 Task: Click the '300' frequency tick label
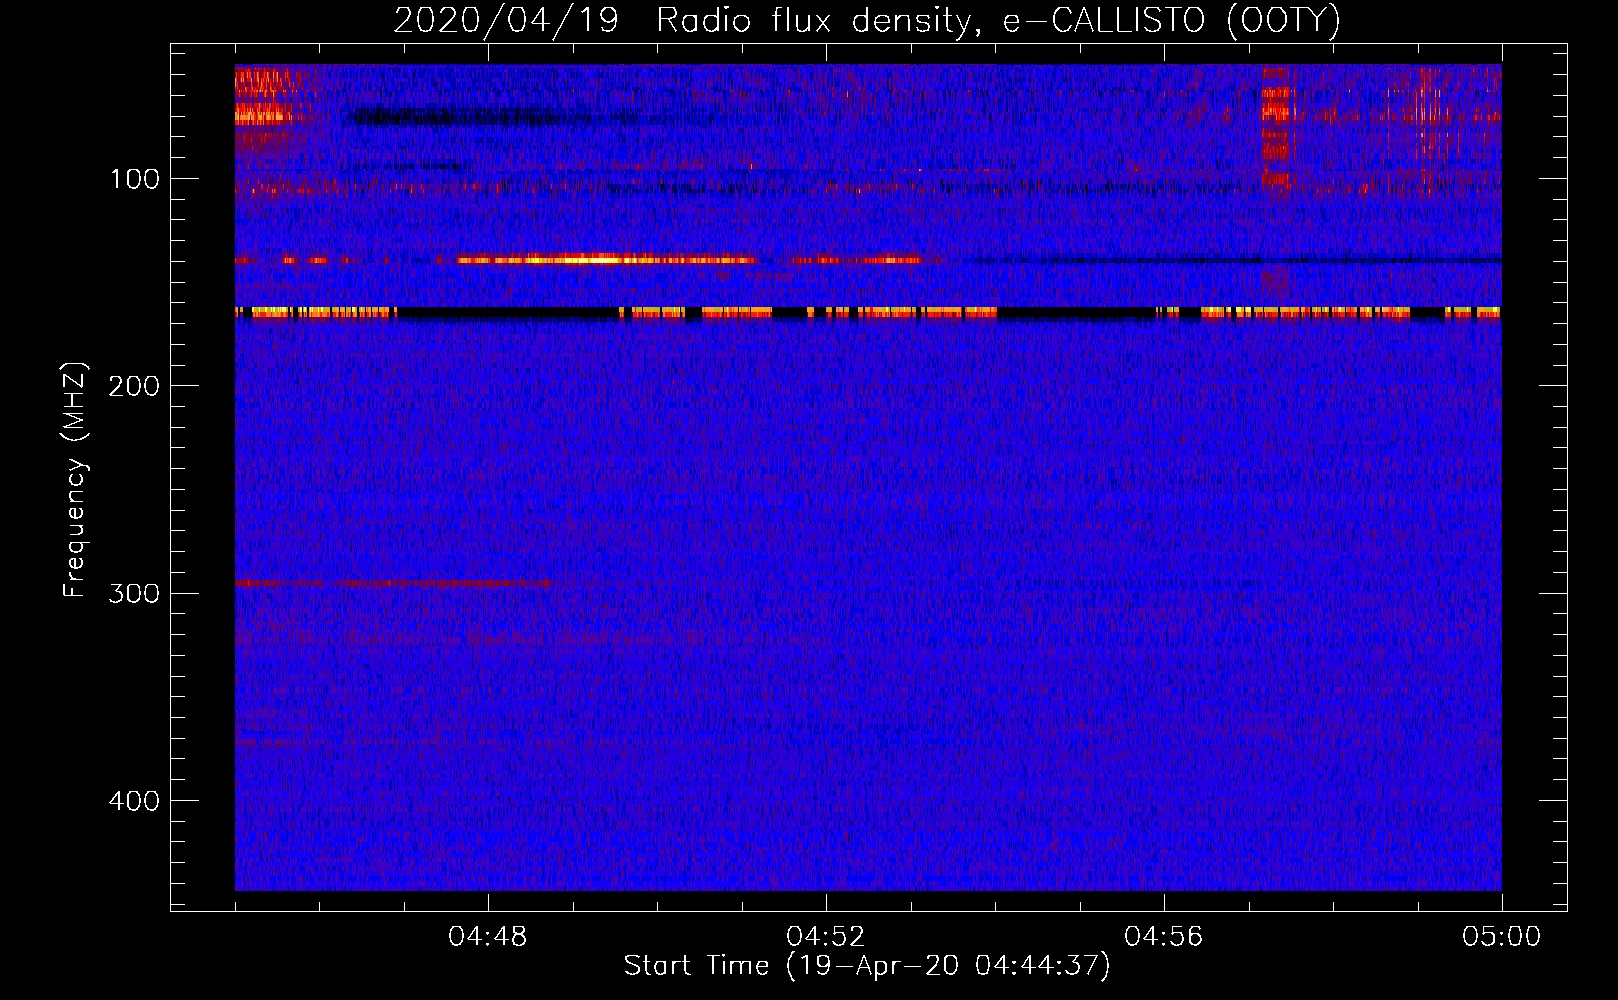[x=134, y=593]
